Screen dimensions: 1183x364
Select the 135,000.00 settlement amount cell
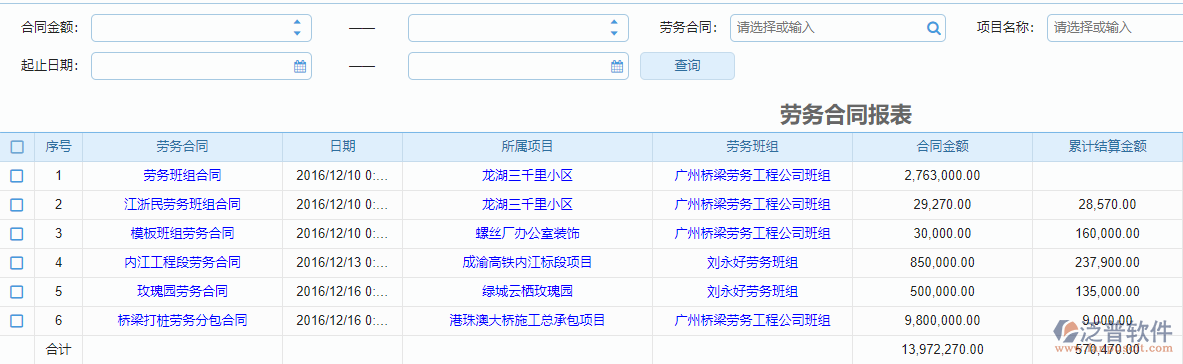tap(1107, 292)
